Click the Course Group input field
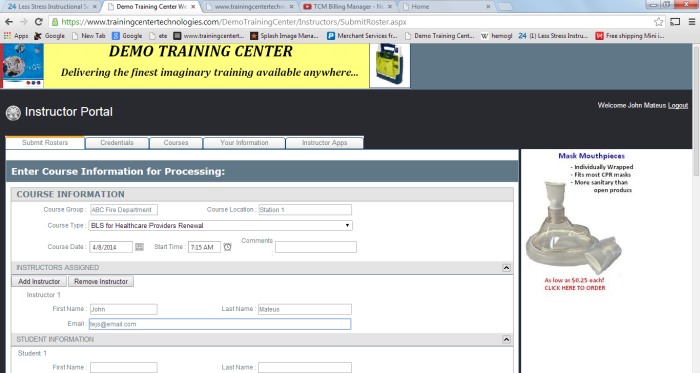 [124, 210]
